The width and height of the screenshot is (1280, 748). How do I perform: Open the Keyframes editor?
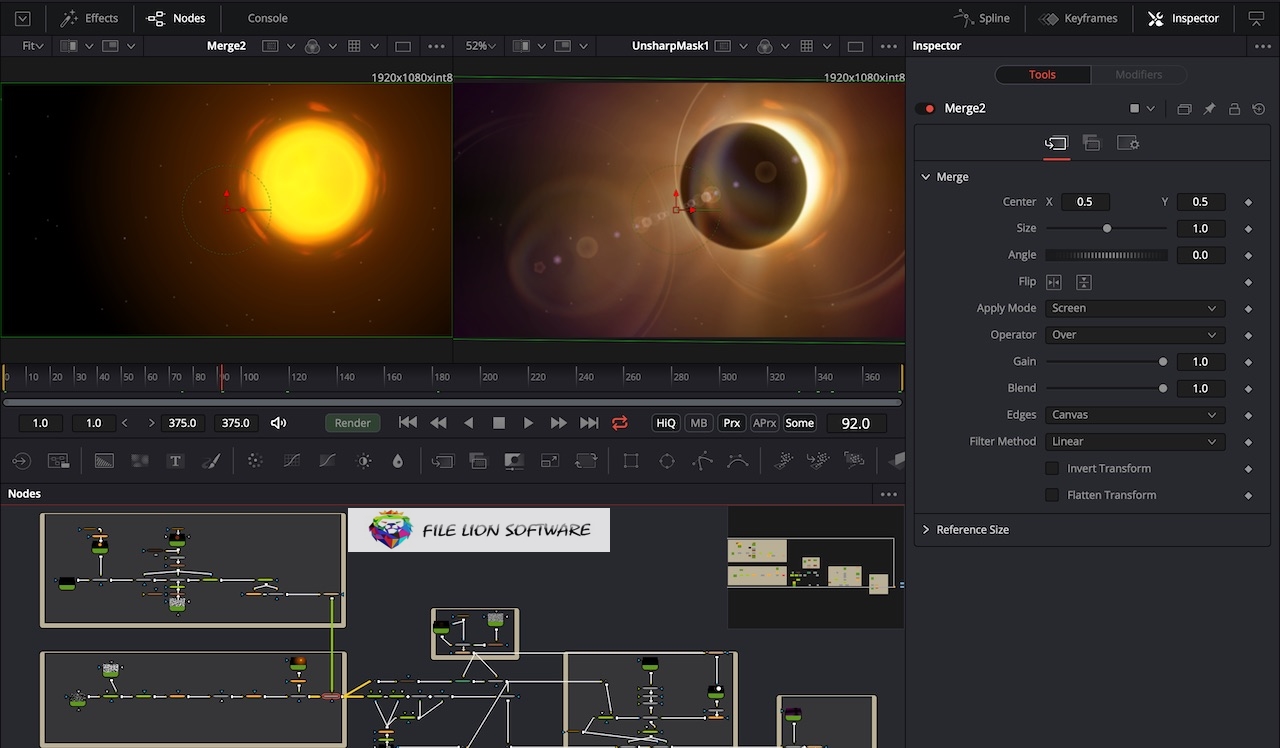pos(1078,18)
